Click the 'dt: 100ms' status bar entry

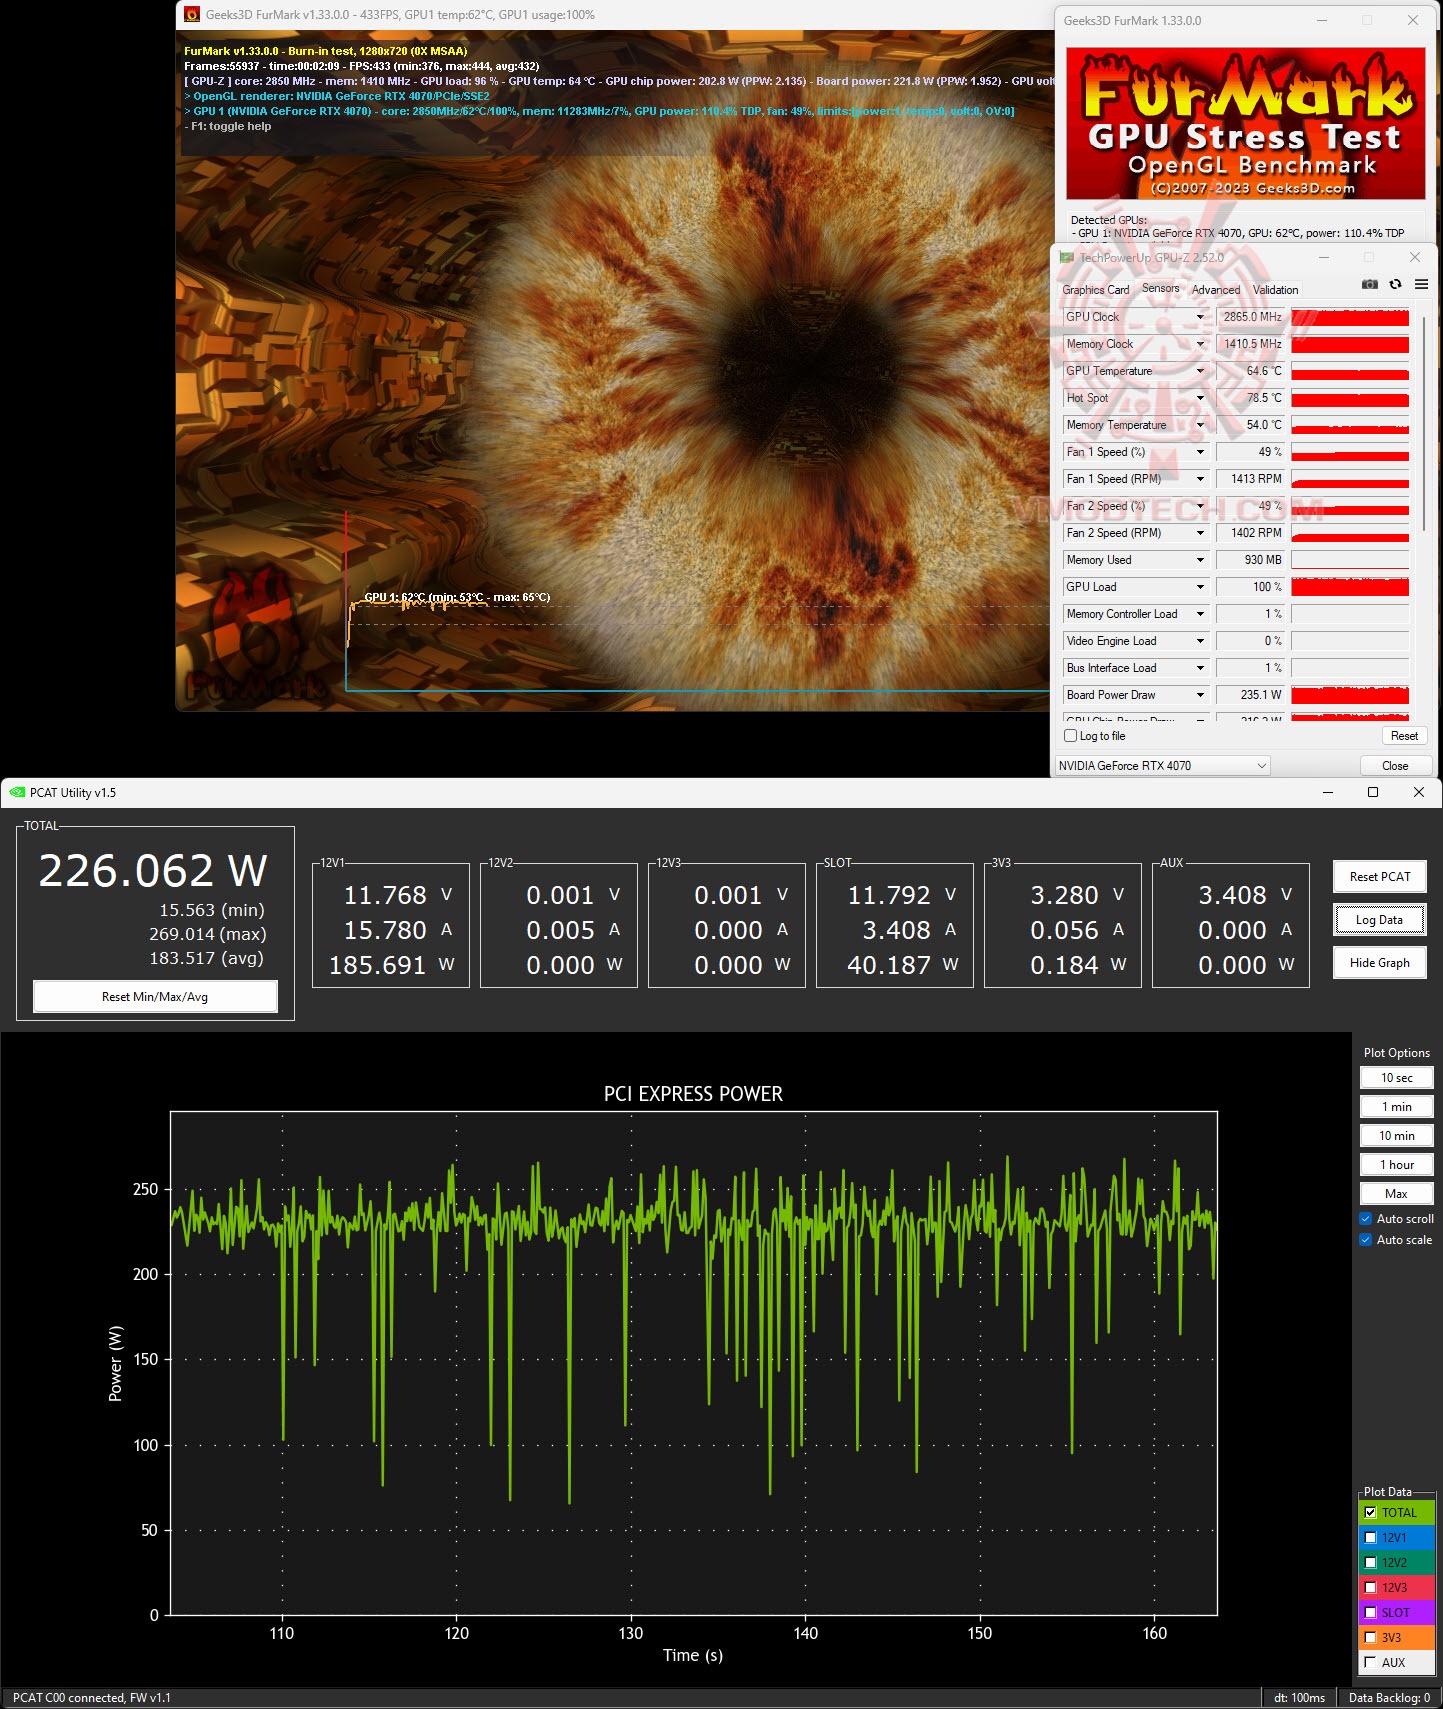click(1299, 1698)
